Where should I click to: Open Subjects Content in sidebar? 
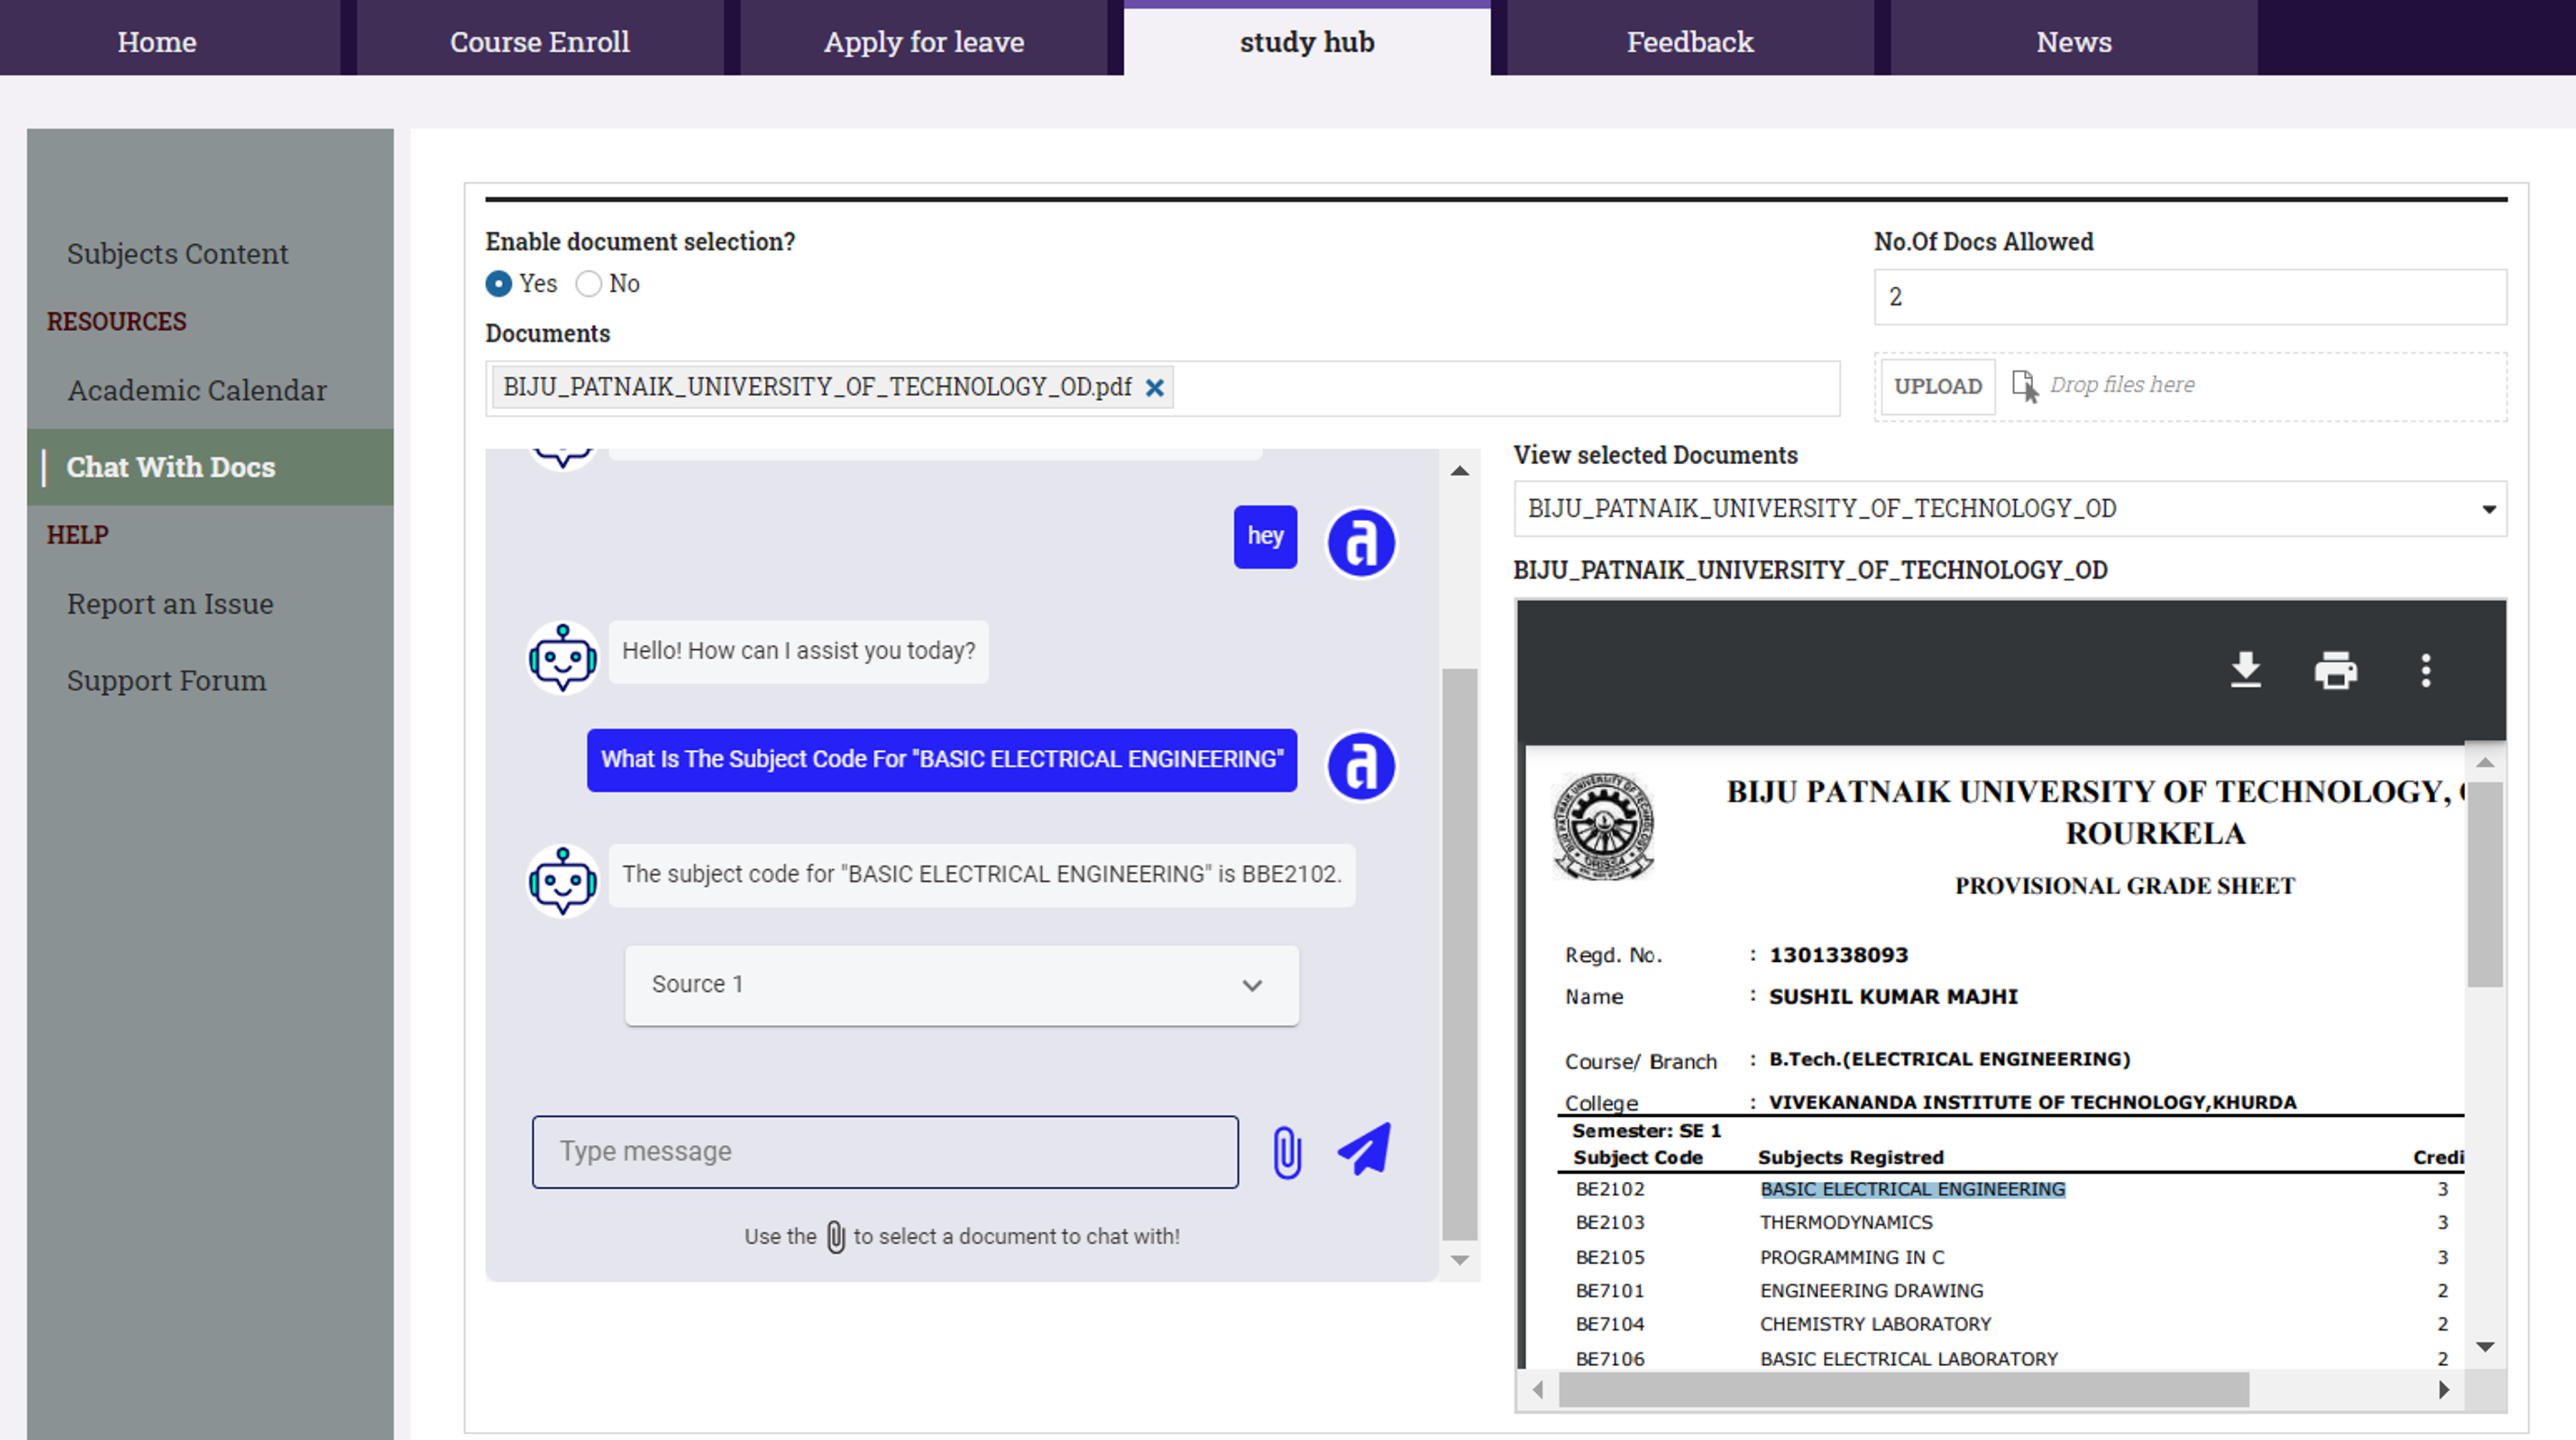pos(178,254)
